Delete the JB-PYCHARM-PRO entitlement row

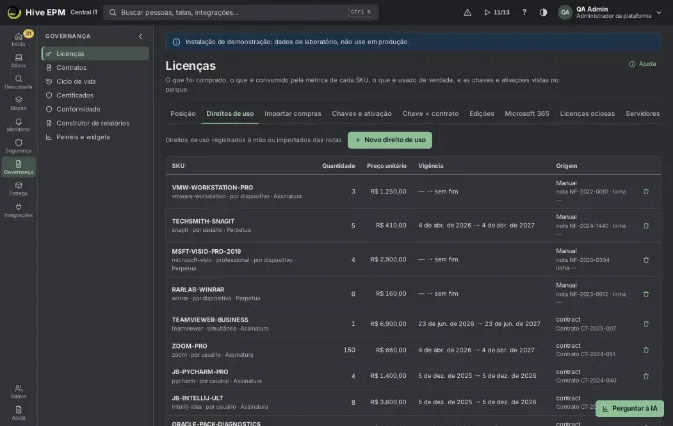click(646, 376)
